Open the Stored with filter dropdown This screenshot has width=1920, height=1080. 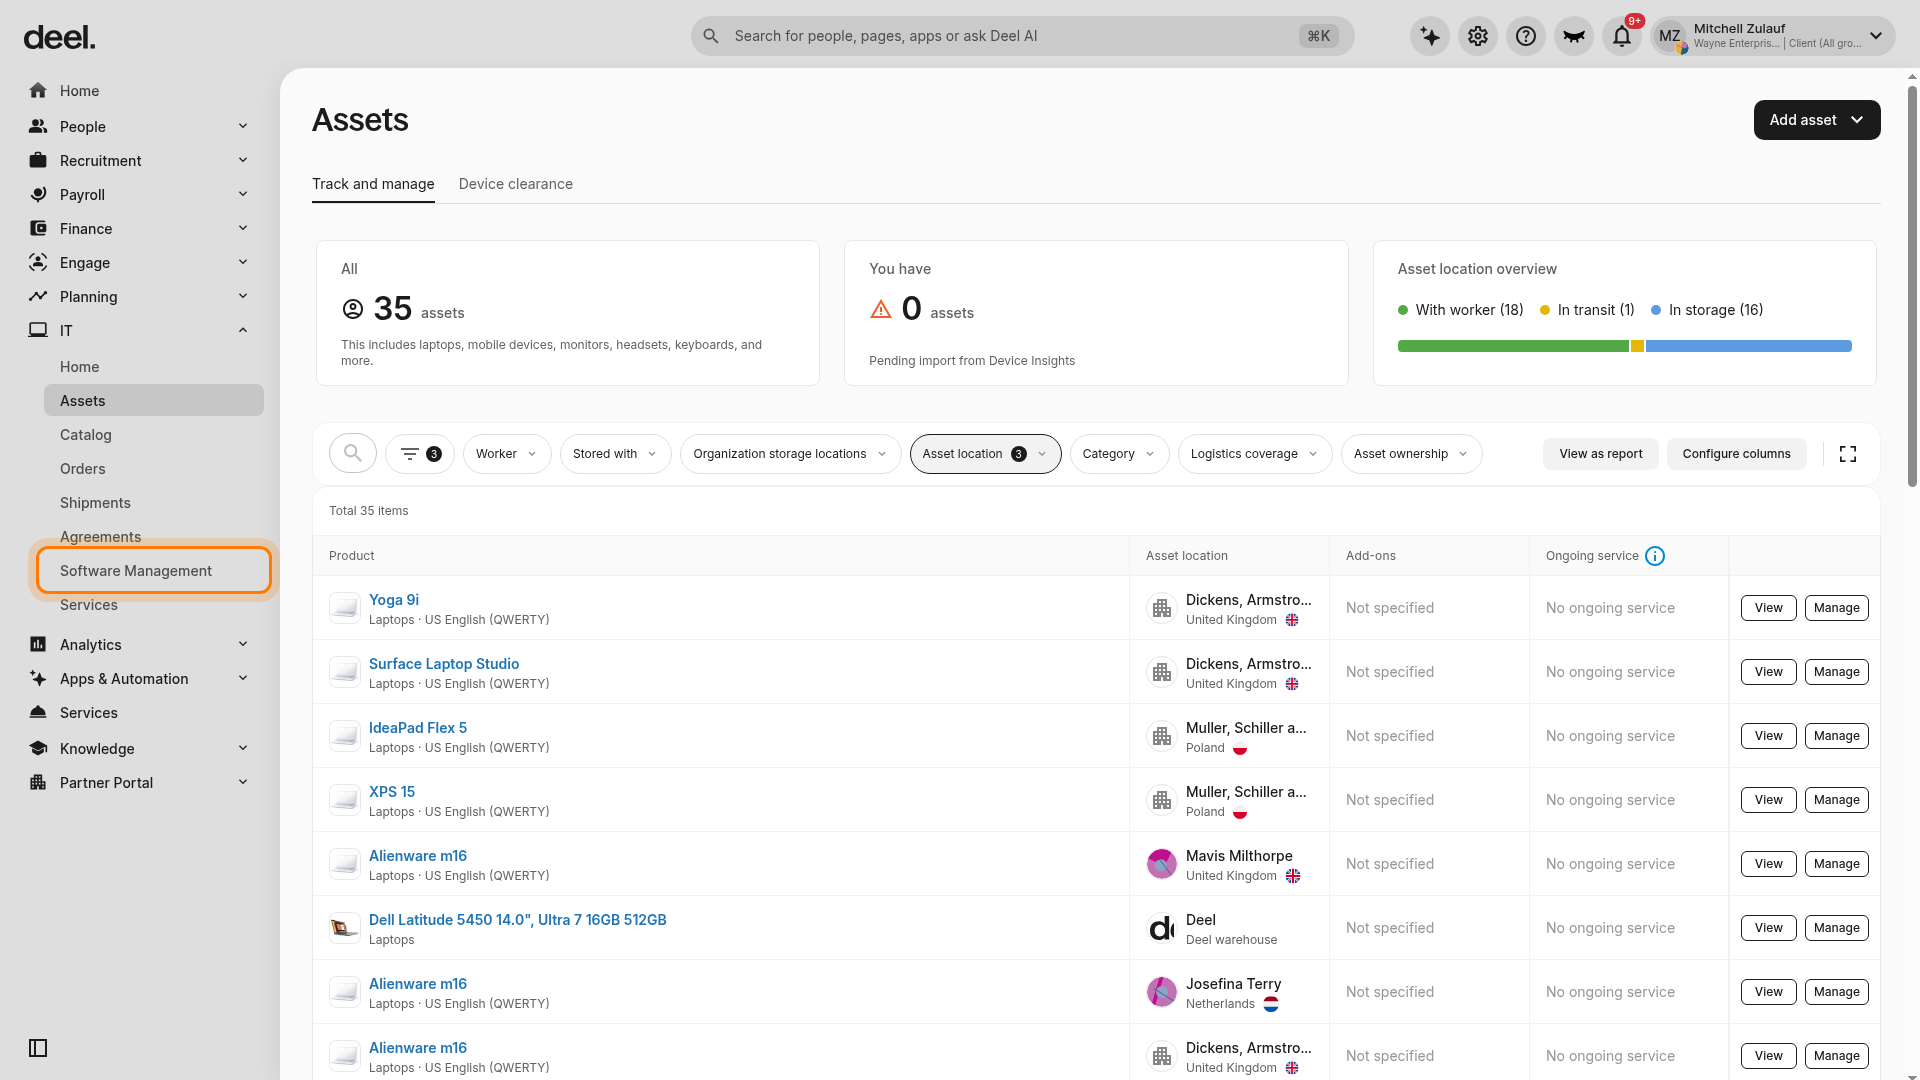point(615,454)
